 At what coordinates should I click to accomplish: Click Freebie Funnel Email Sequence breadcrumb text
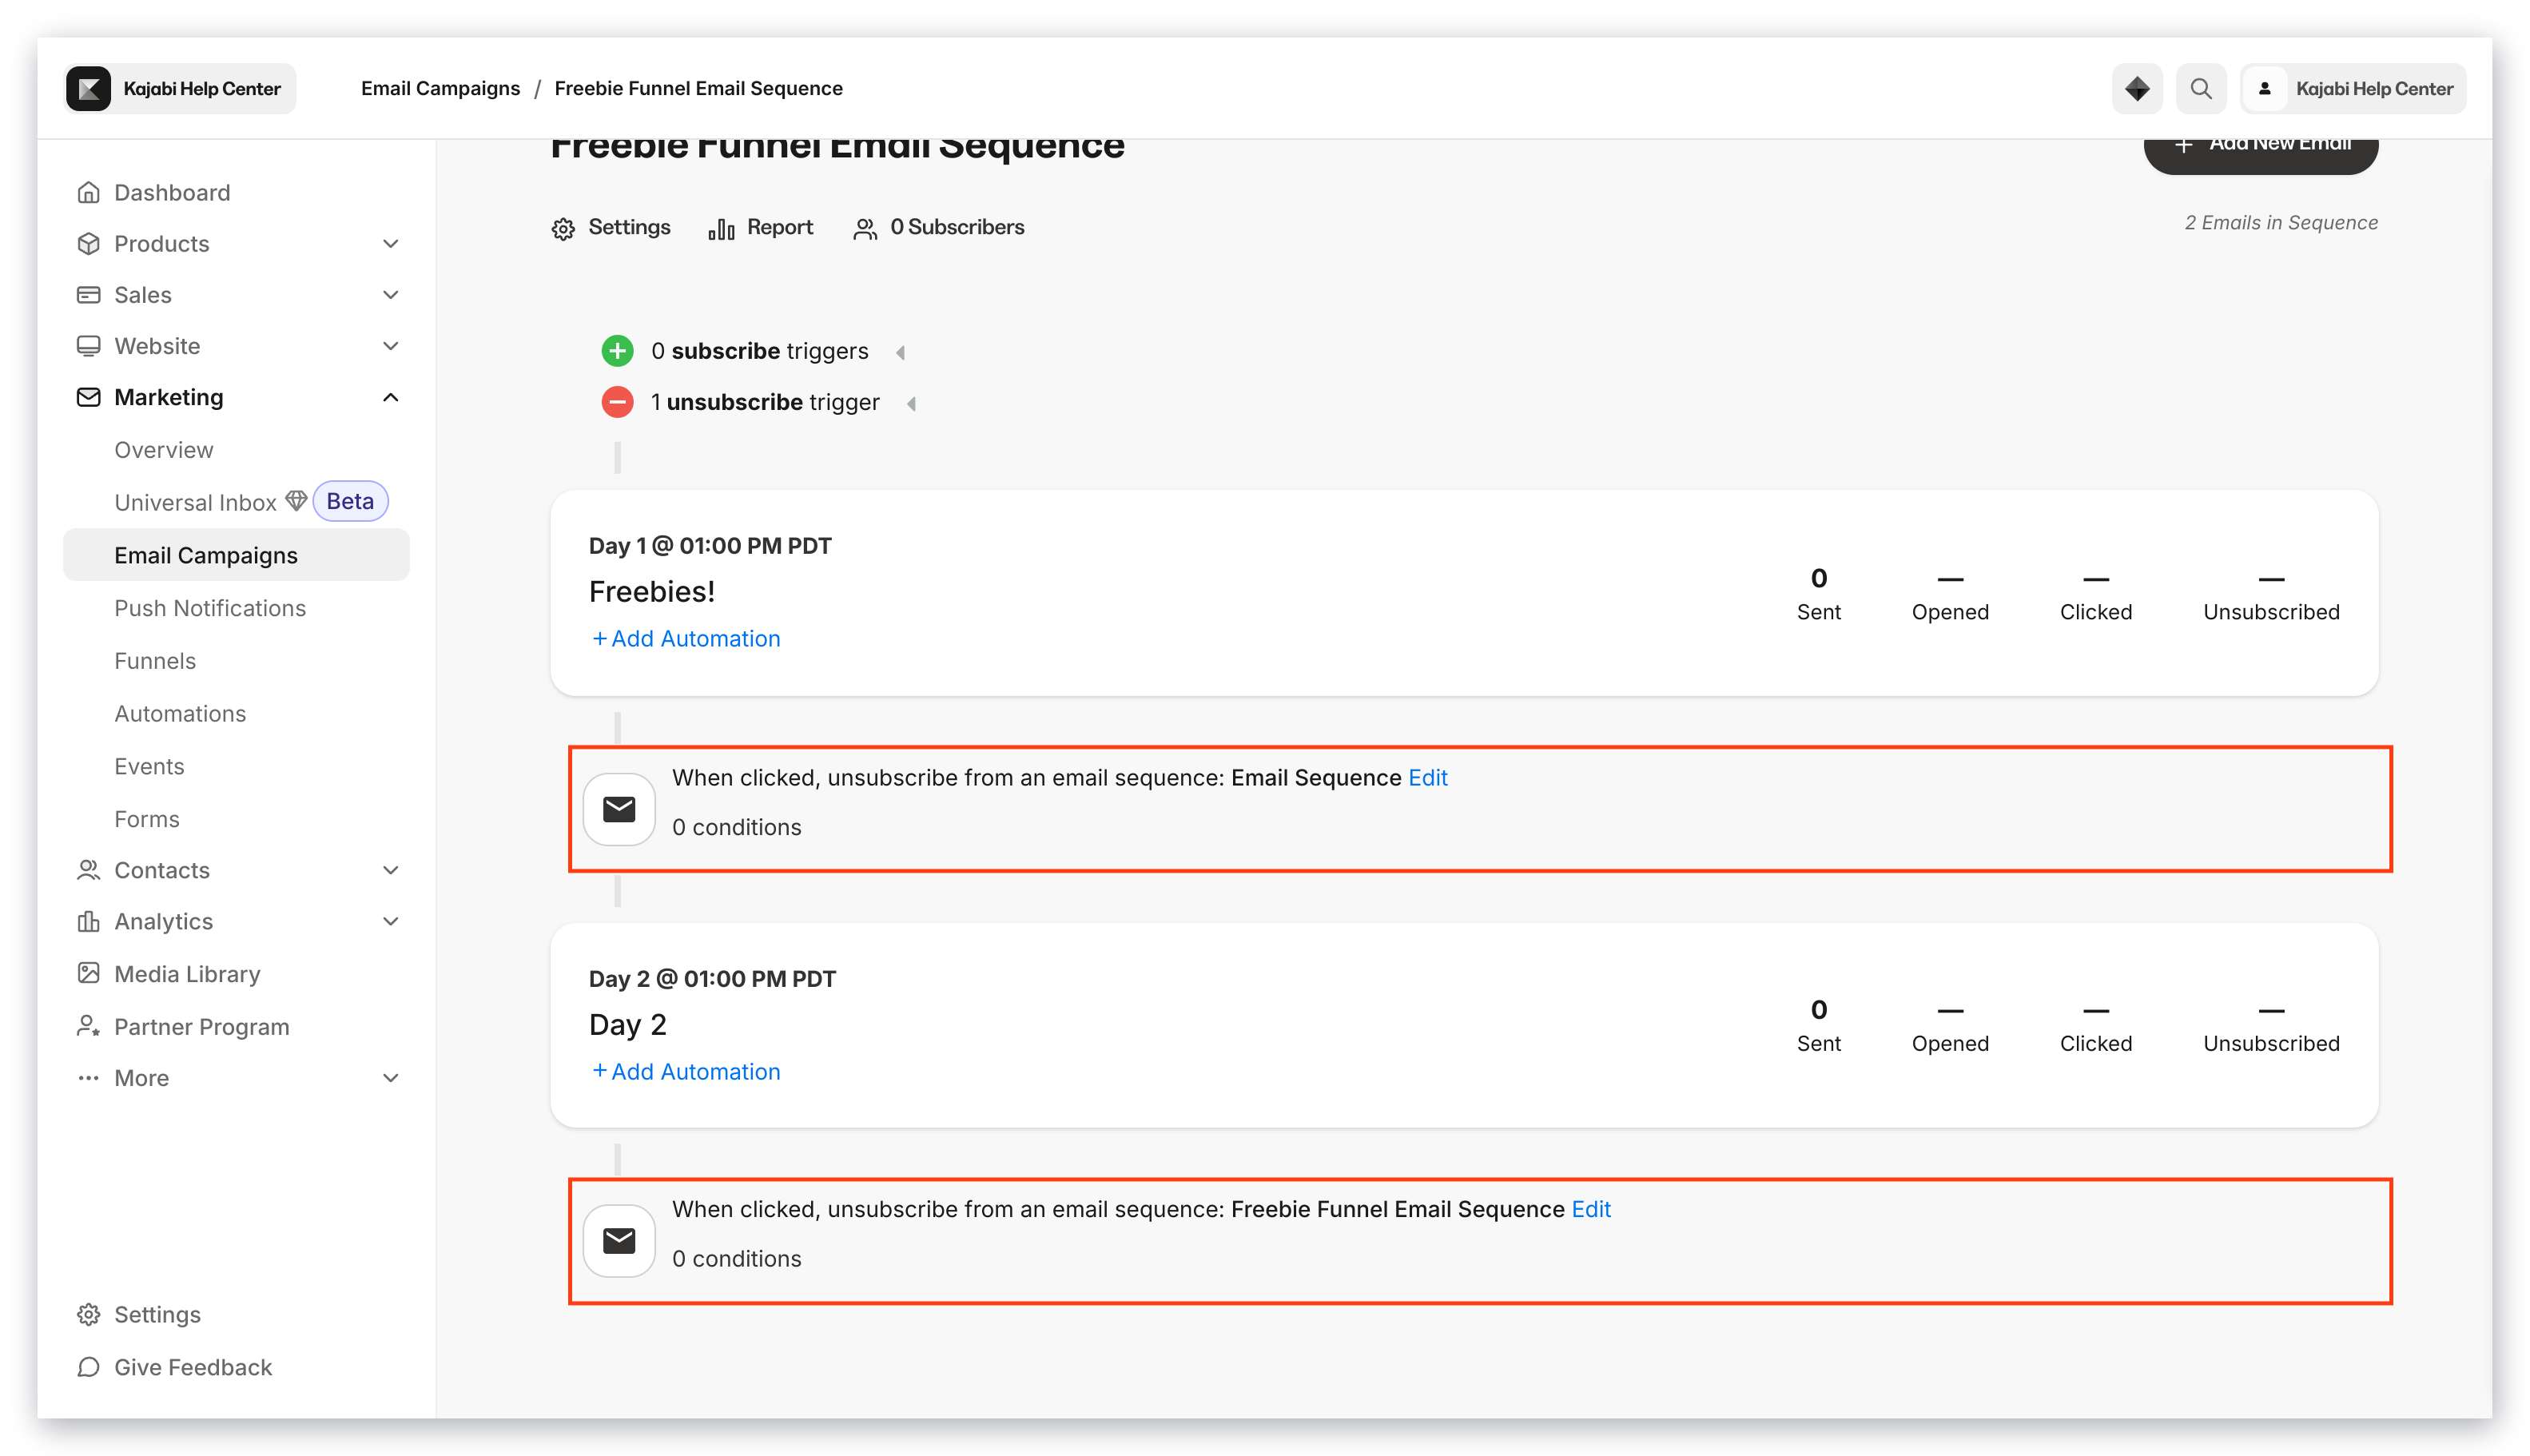pos(698,88)
